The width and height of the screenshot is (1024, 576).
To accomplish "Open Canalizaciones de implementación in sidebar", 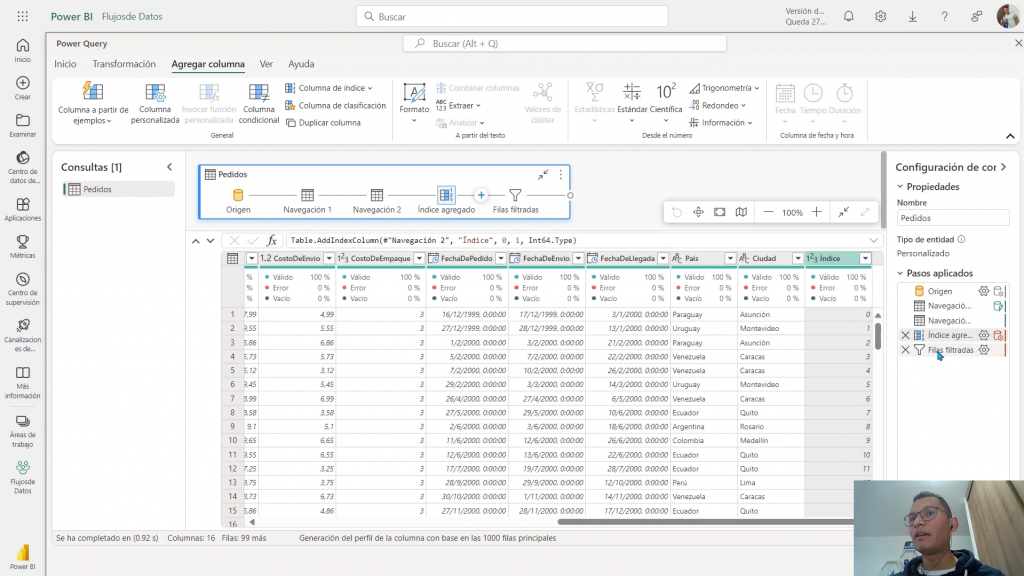I will tap(23, 336).
